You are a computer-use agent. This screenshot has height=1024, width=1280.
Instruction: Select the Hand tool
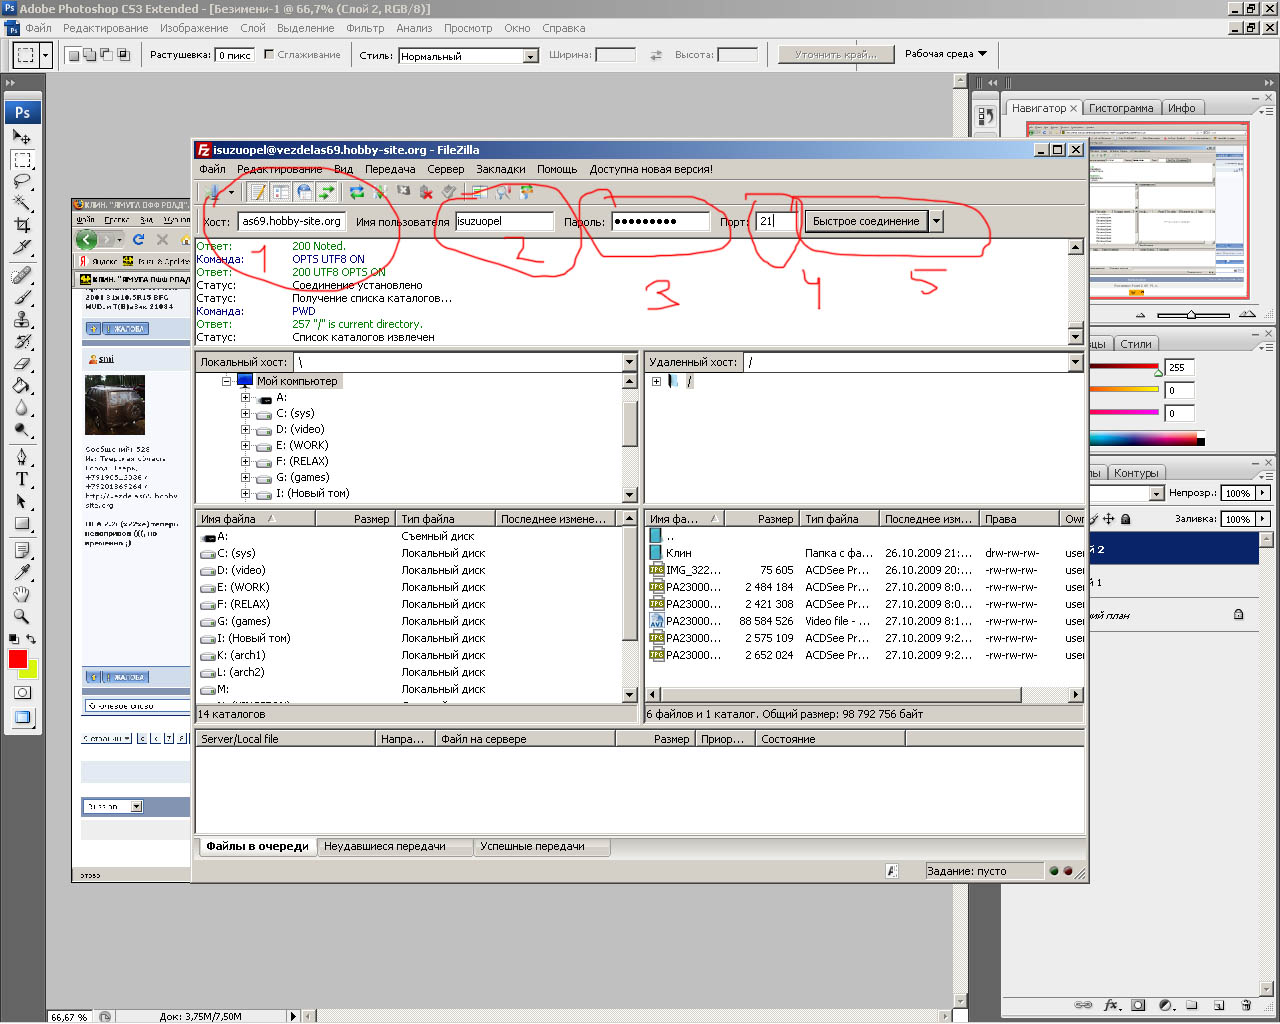22,594
